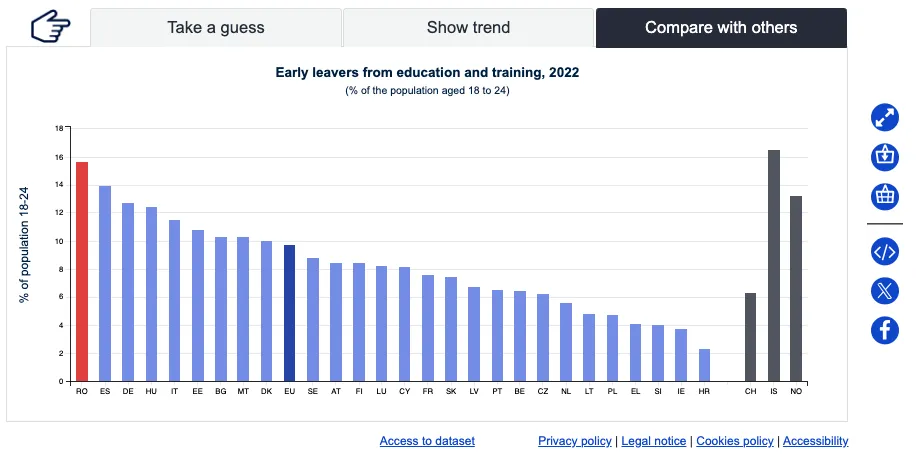This screenshot has width=923, height=463.
Task: View the Cookies policy link
Action: coord(734,441)
